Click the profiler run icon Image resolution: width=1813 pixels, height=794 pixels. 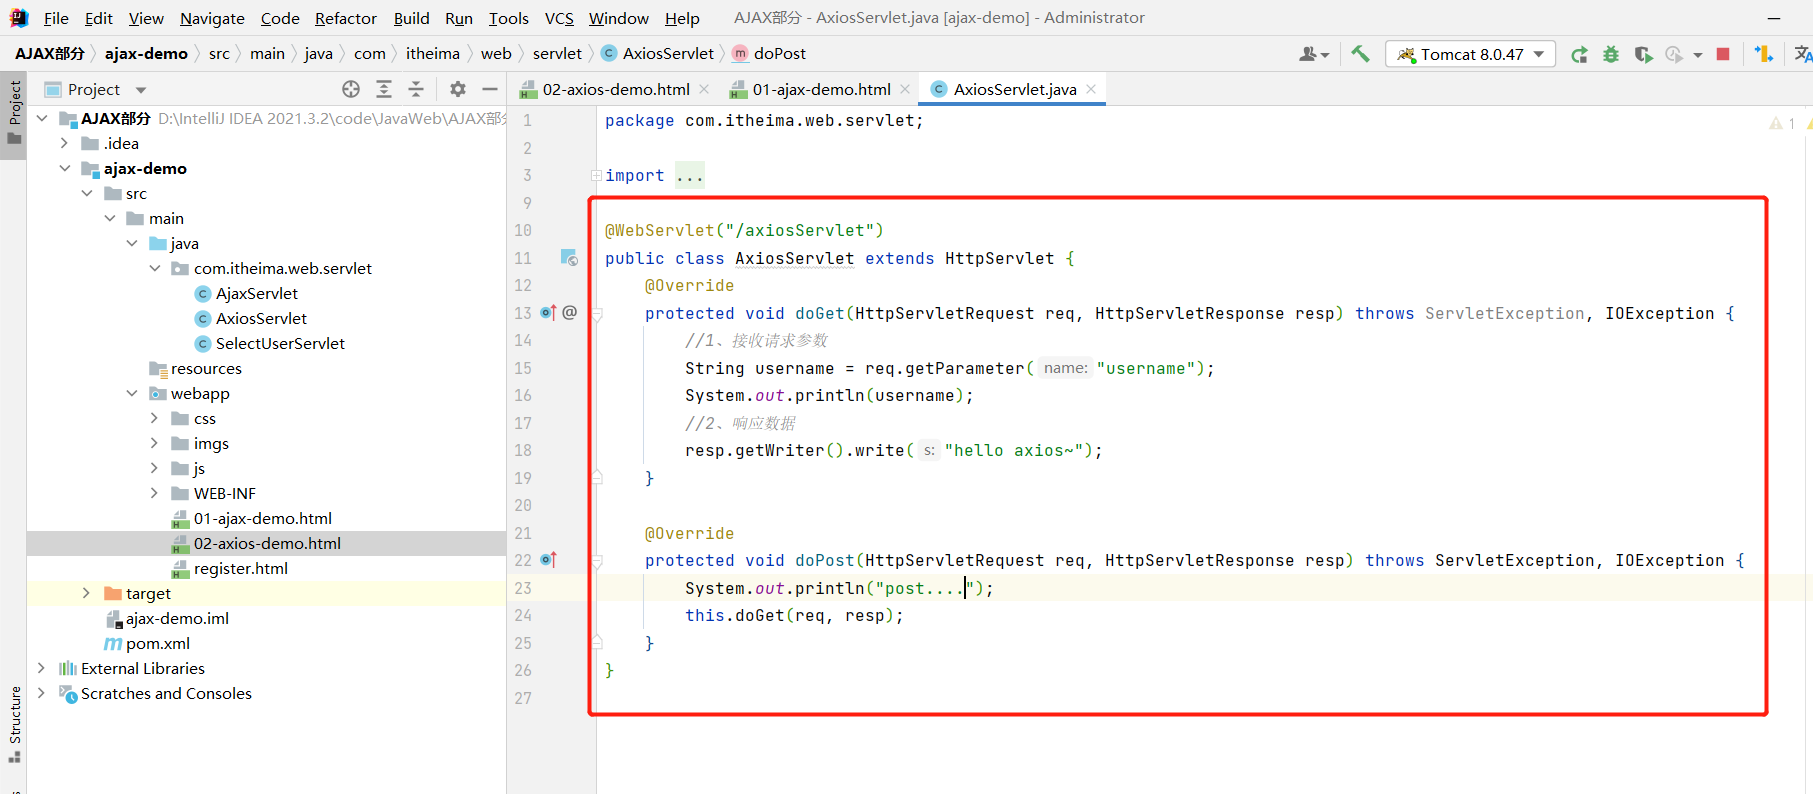click(1674, 54)
